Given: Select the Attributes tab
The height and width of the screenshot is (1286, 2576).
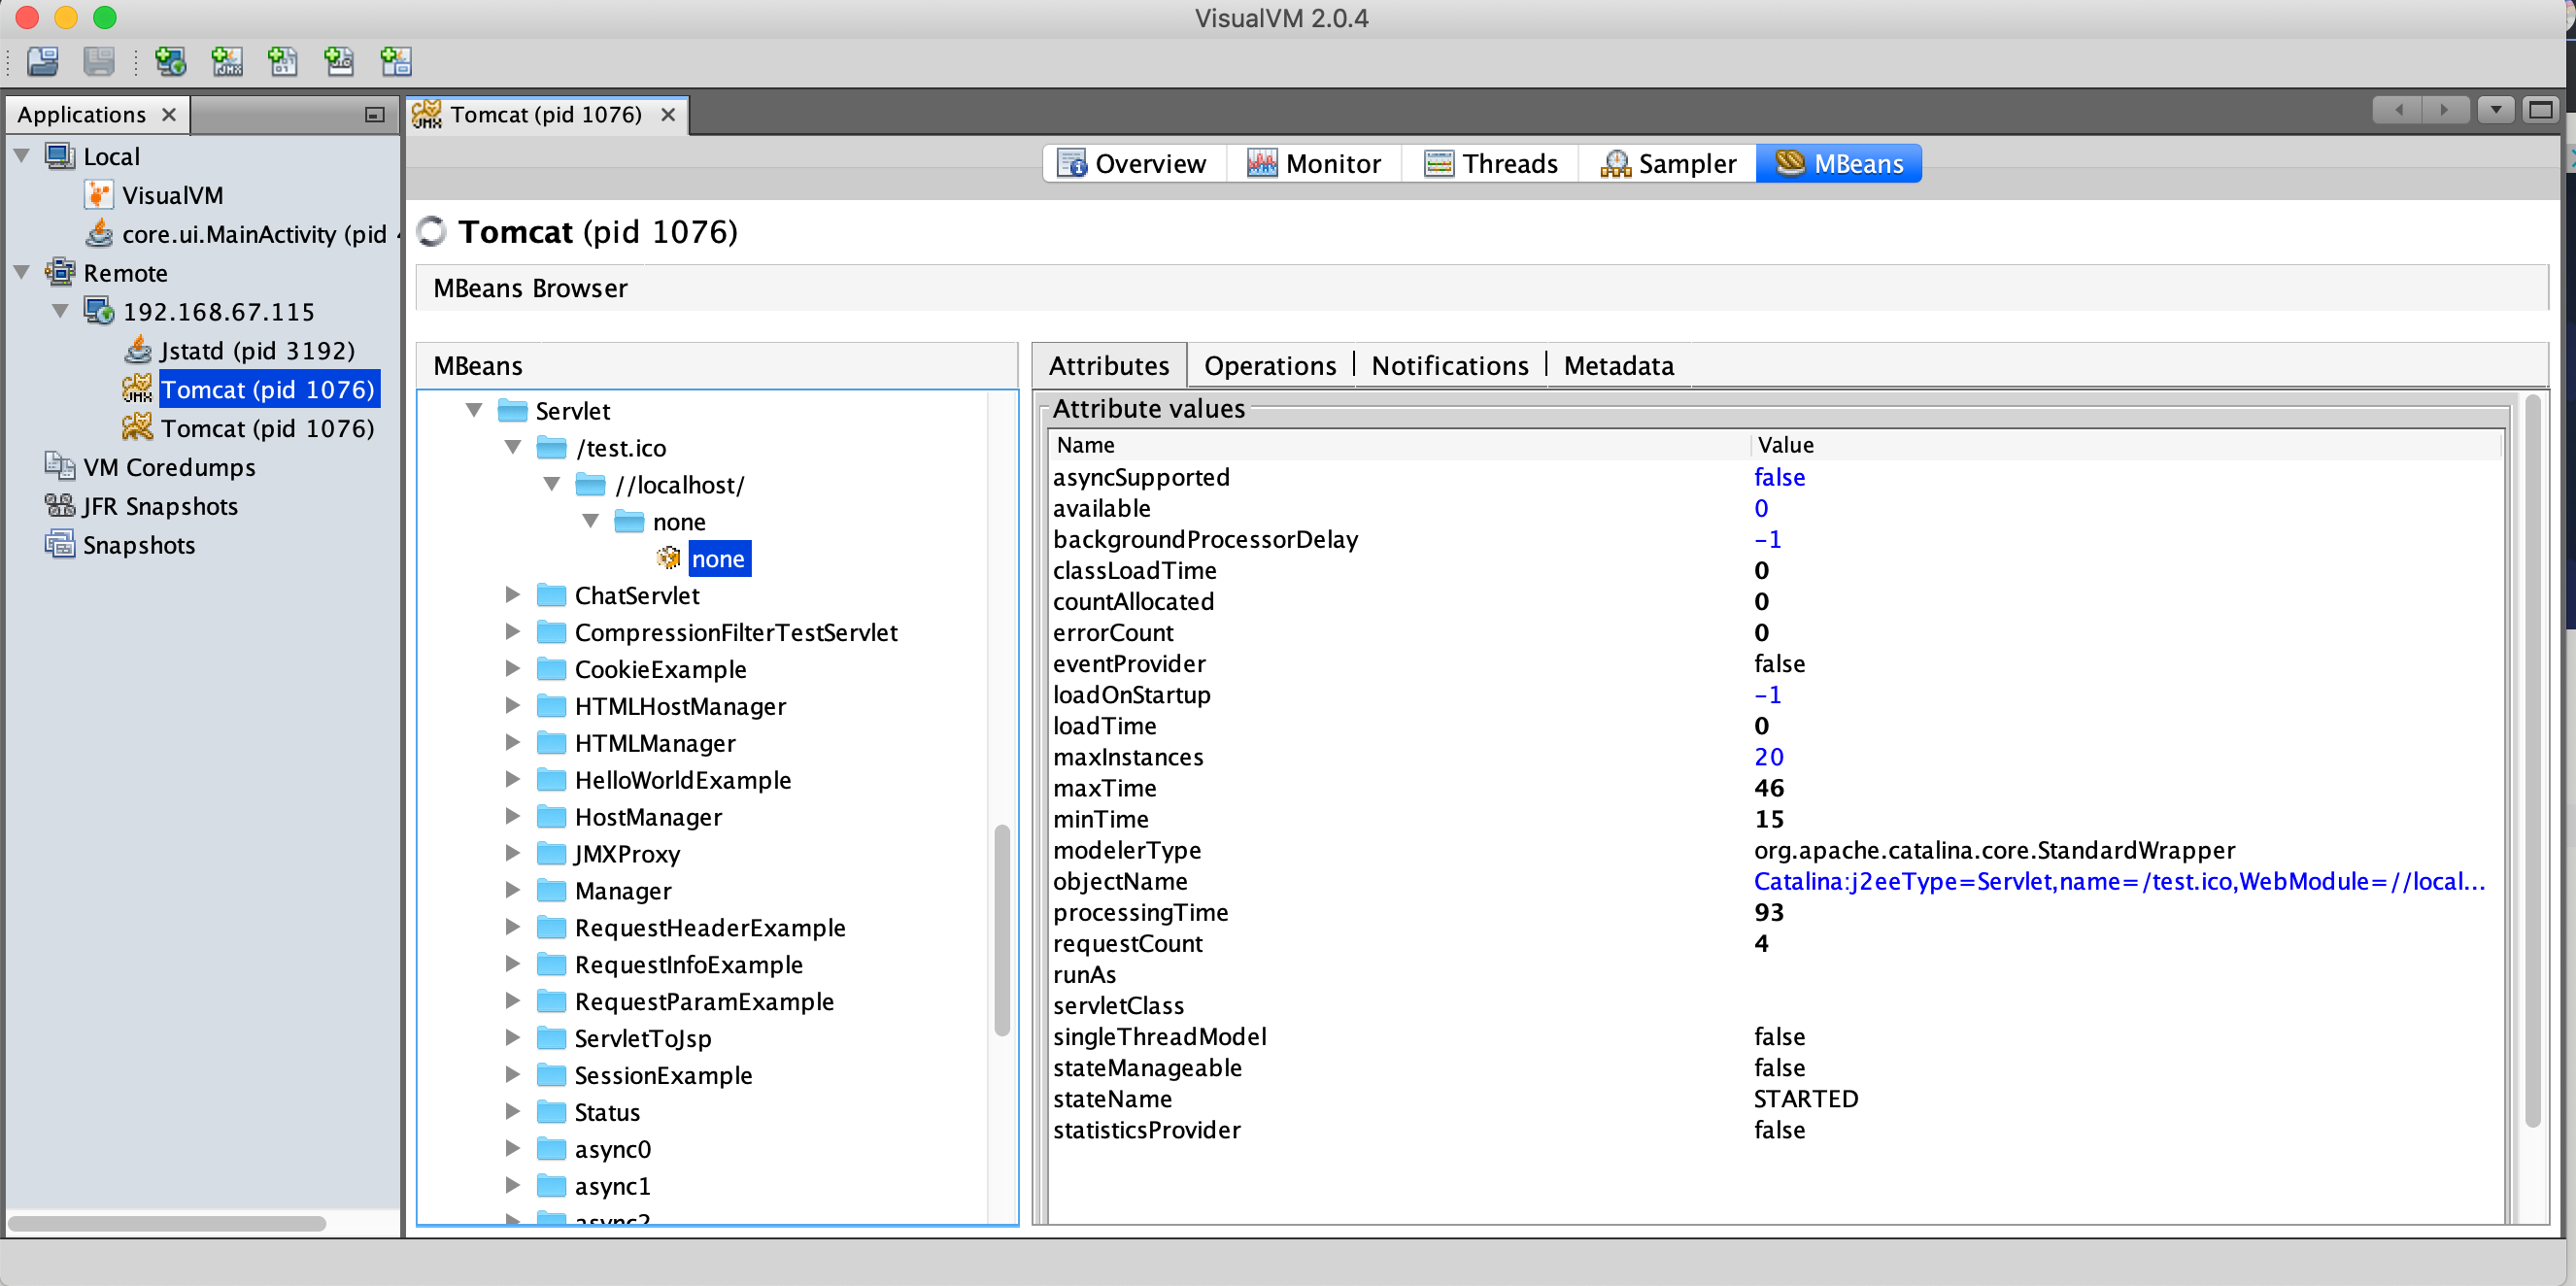Looking at the screenshot, I should click(1109, 366).
